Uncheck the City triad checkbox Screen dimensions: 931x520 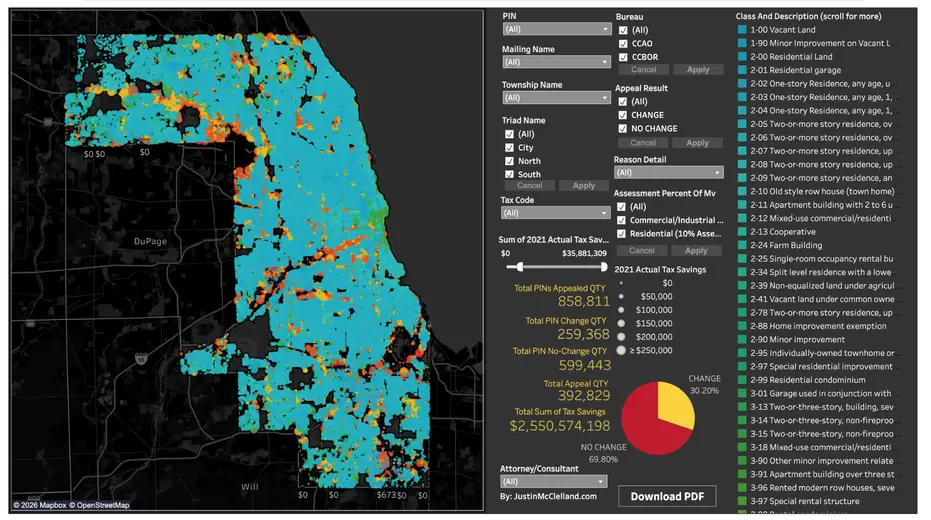(x=509, y=147)
